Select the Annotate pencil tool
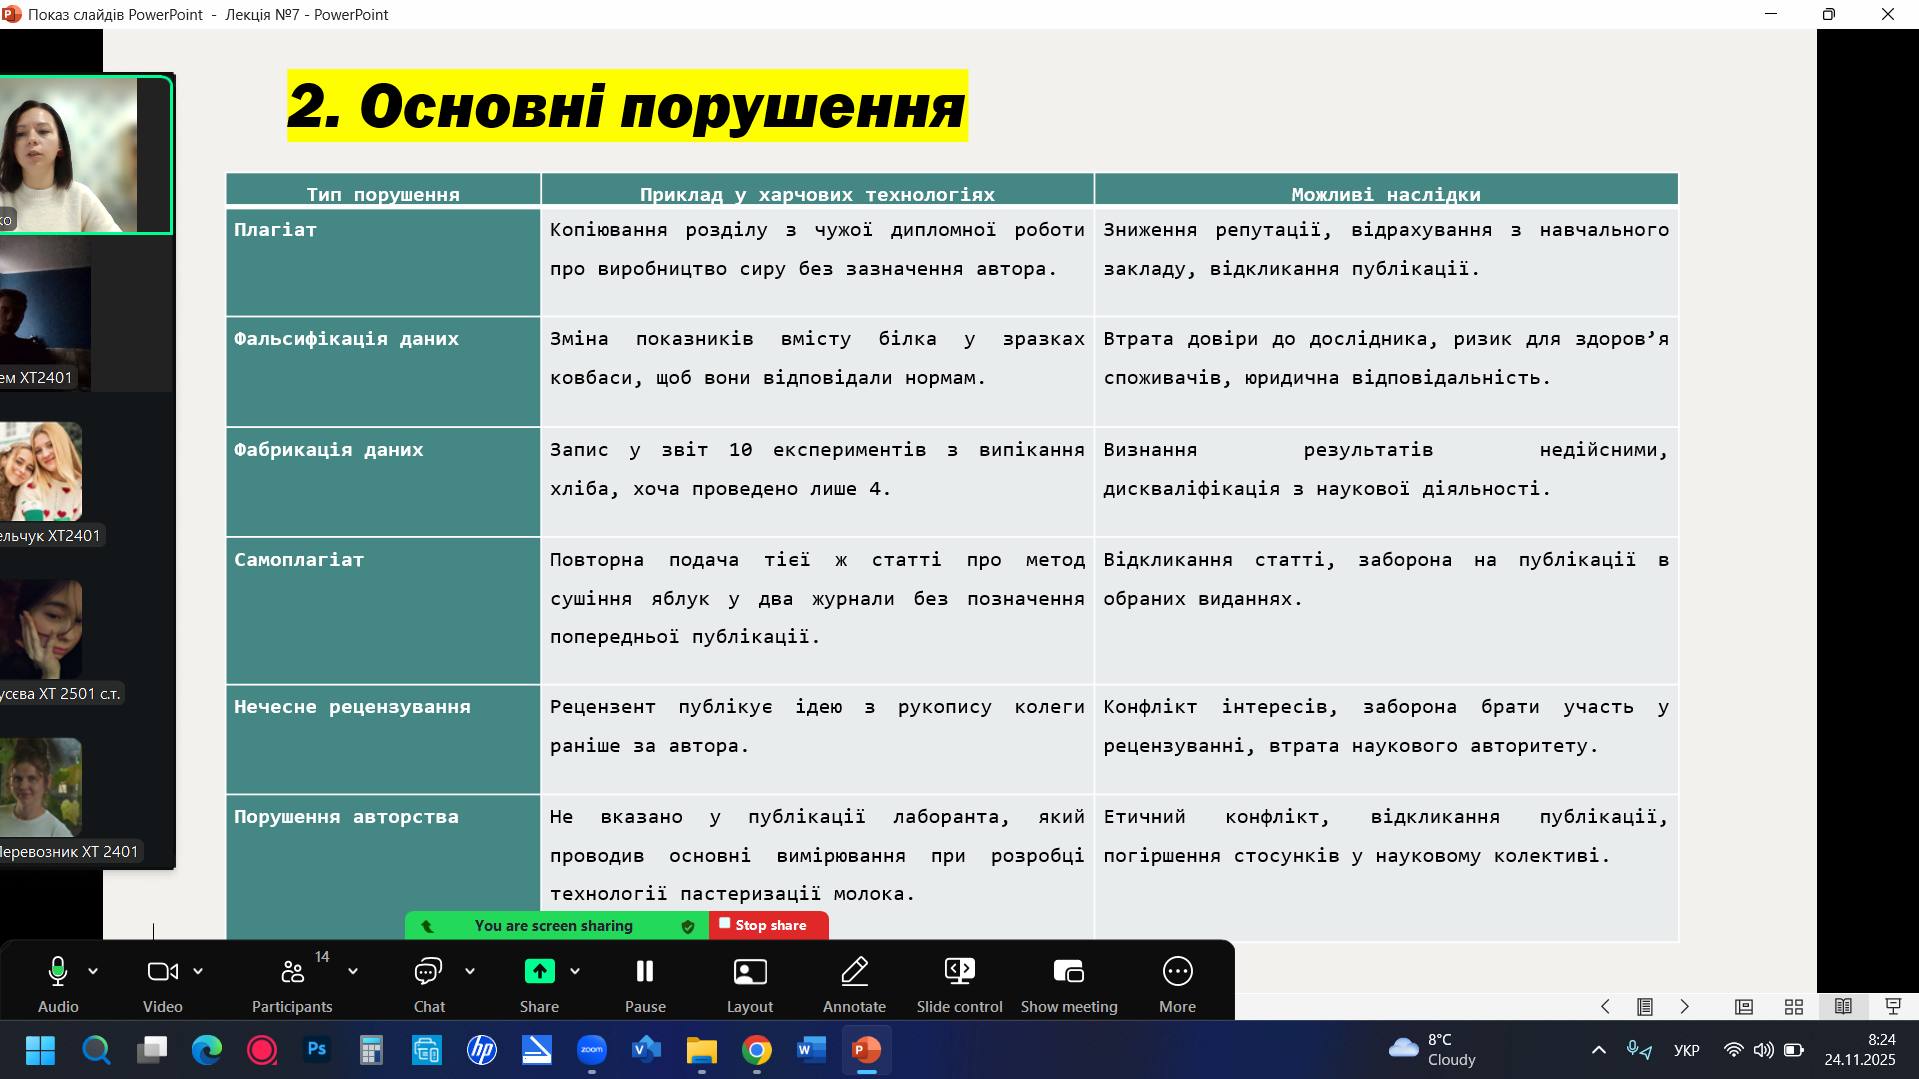 (x=854, y=981)
